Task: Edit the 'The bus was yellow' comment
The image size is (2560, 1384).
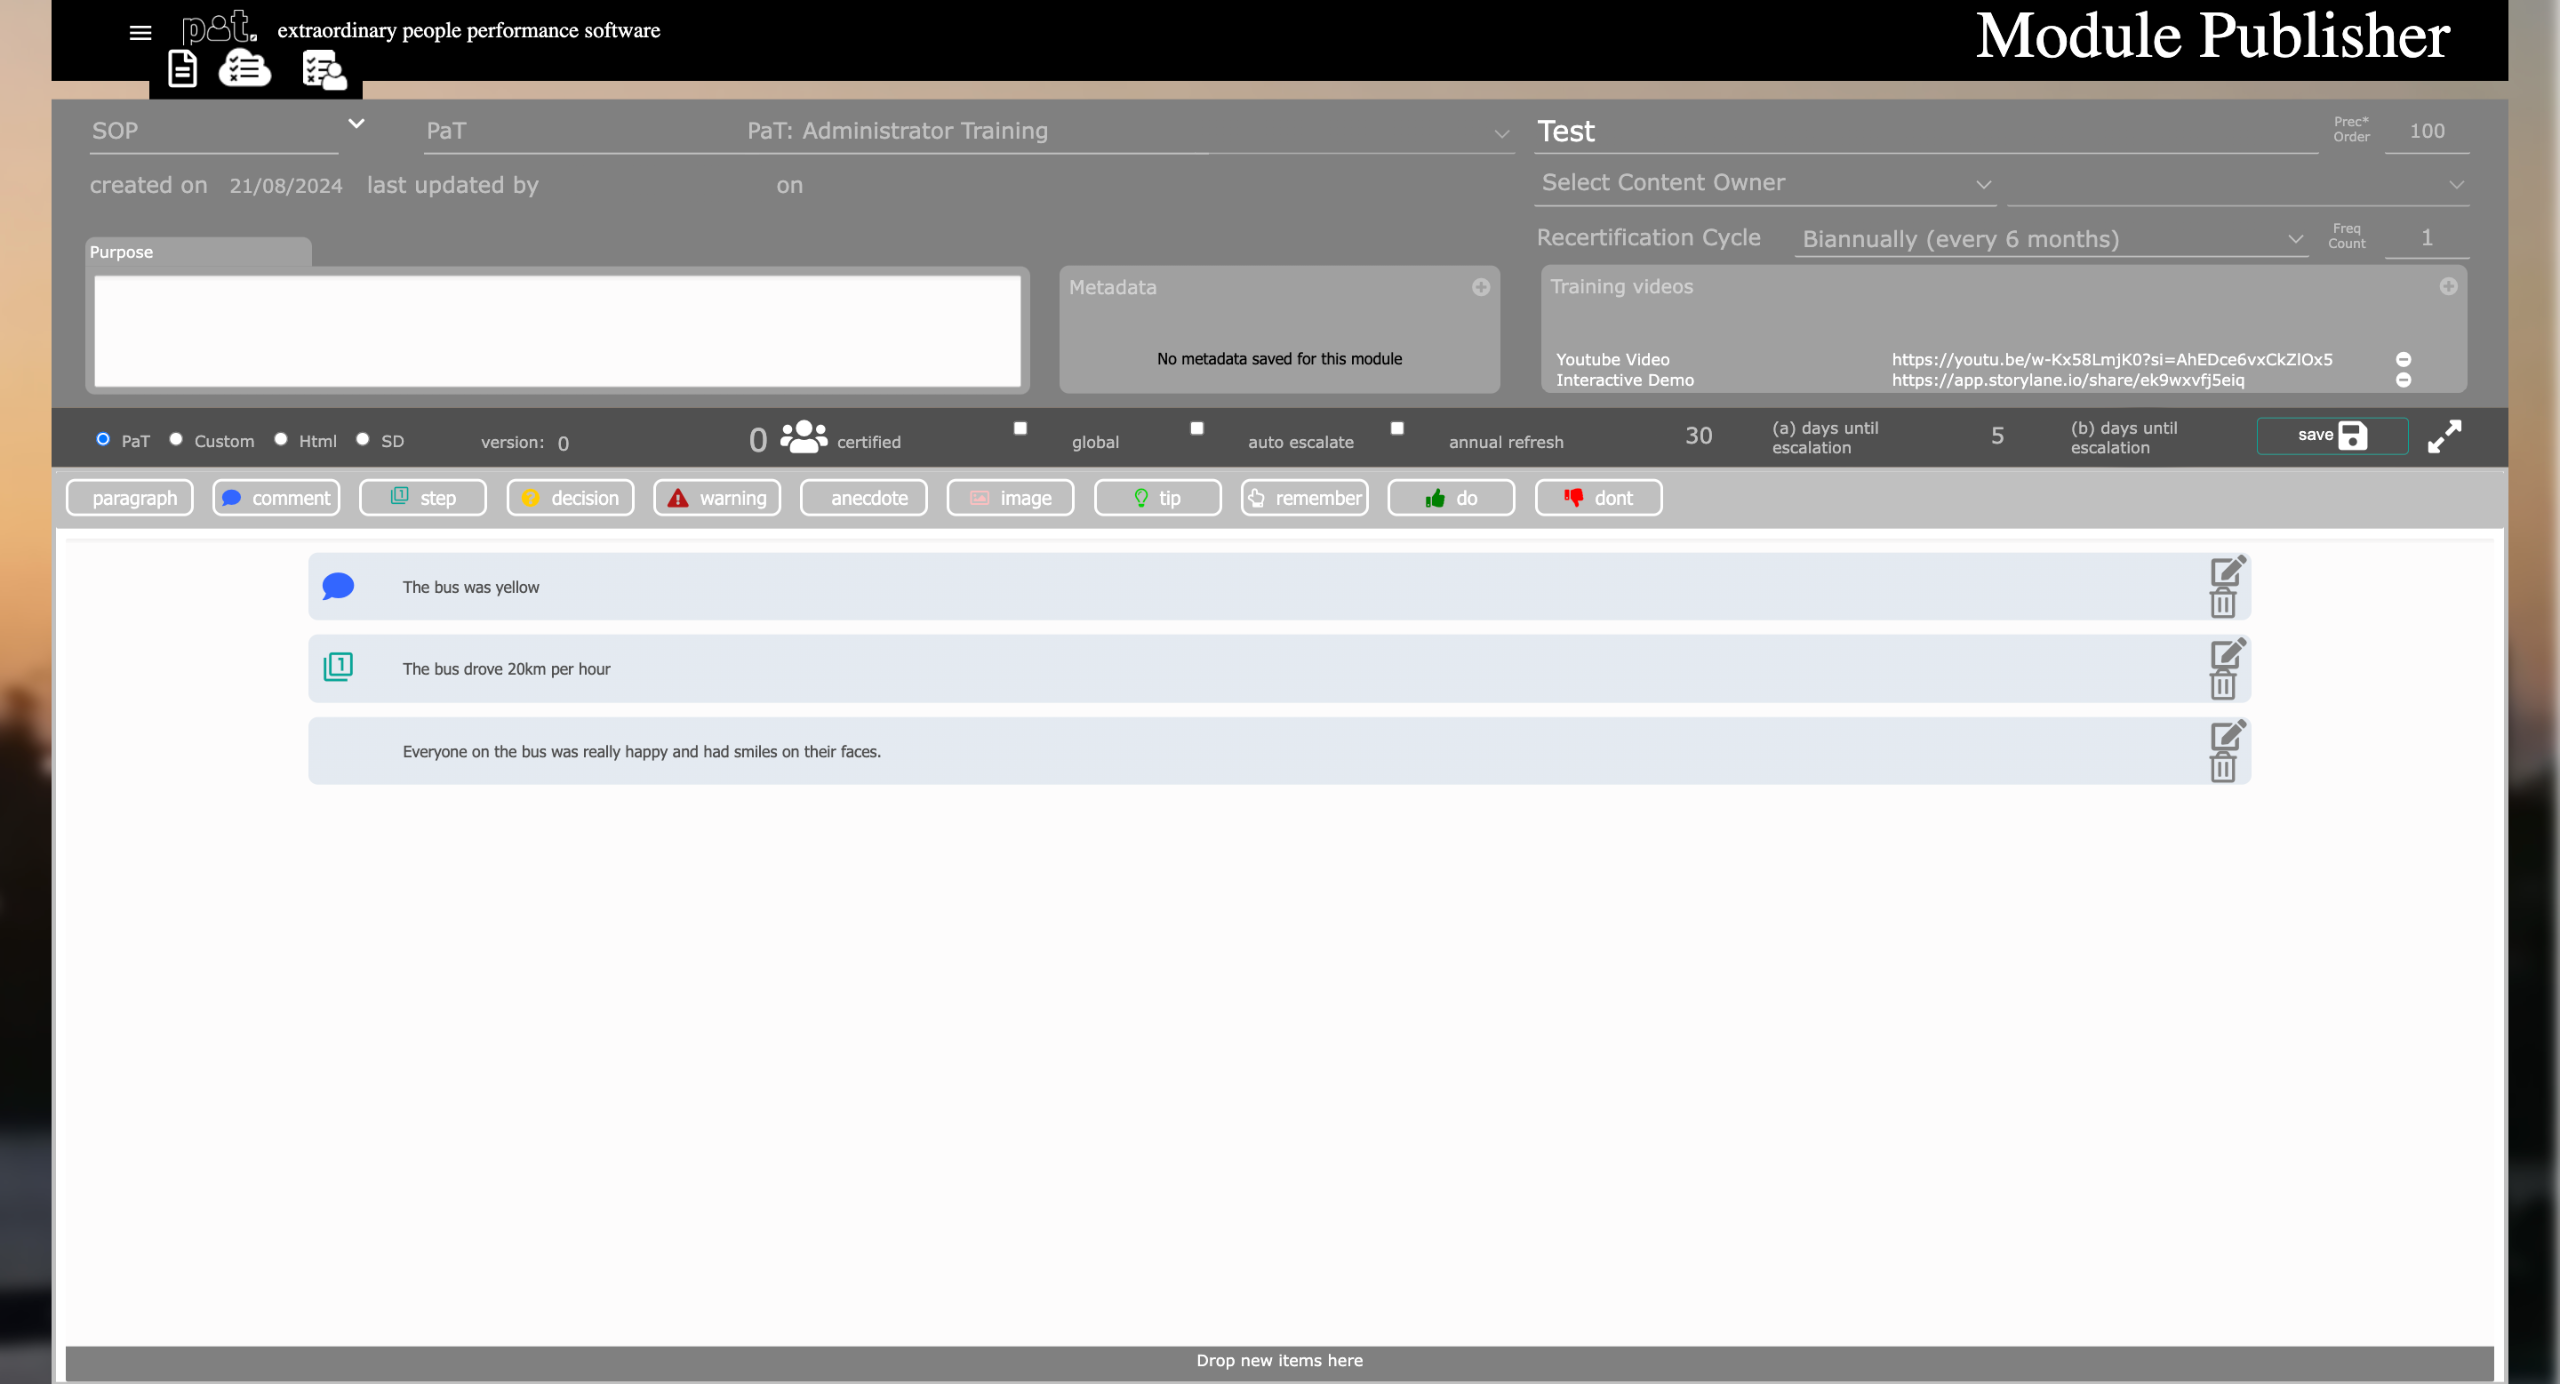Action: [2226, 571]
